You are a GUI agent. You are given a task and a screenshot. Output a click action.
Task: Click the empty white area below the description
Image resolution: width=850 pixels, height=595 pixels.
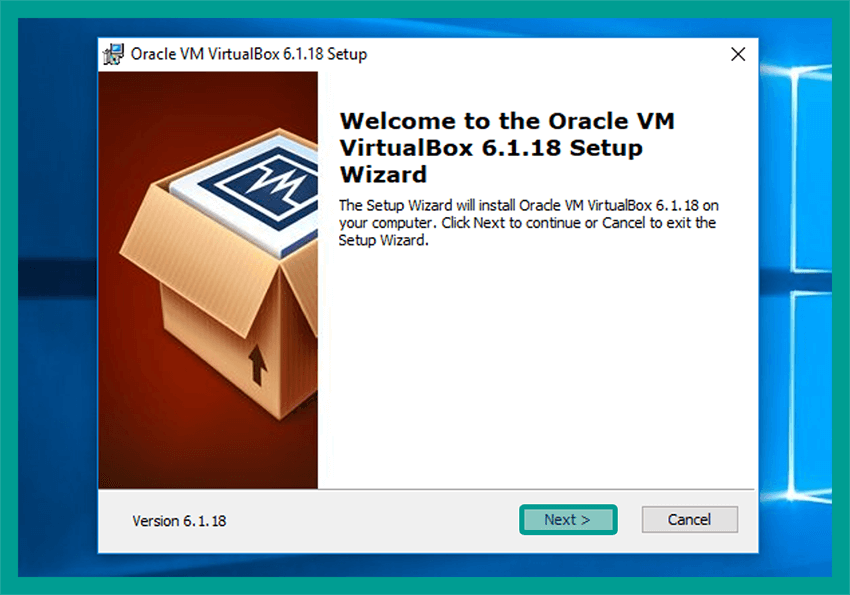coord(537,368)
